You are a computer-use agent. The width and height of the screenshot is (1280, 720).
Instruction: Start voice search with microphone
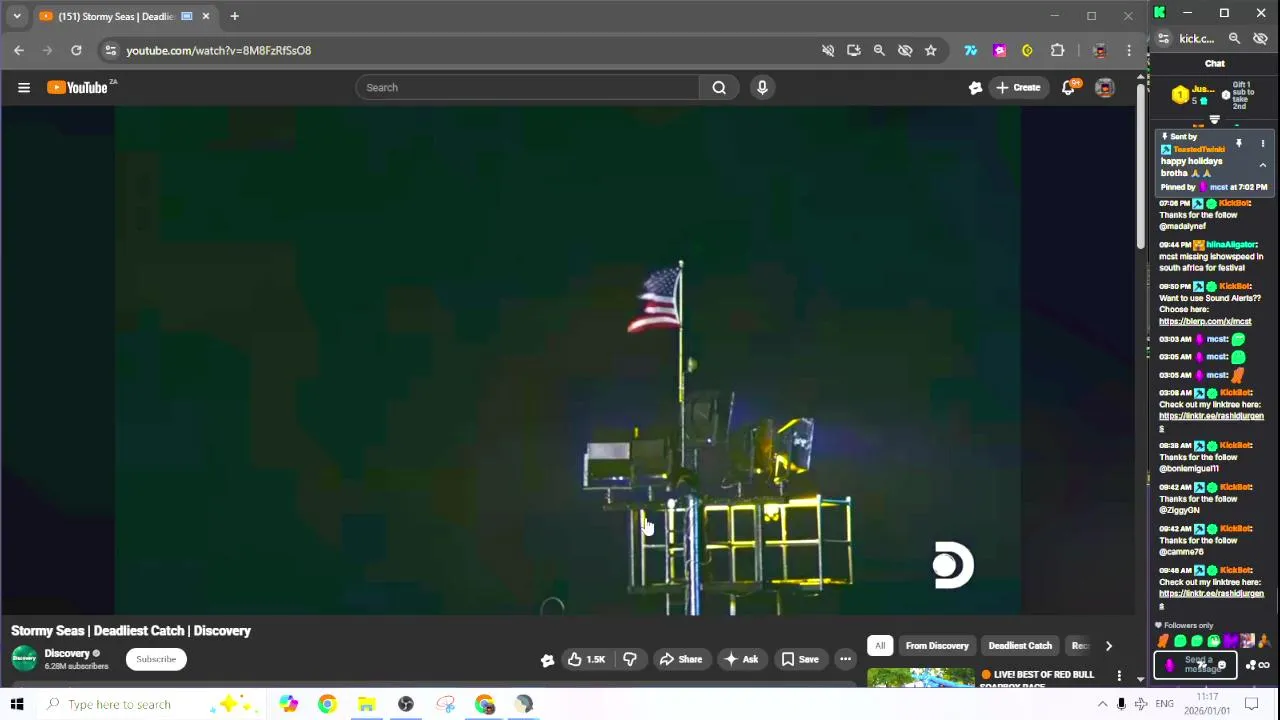click(762, 88)
